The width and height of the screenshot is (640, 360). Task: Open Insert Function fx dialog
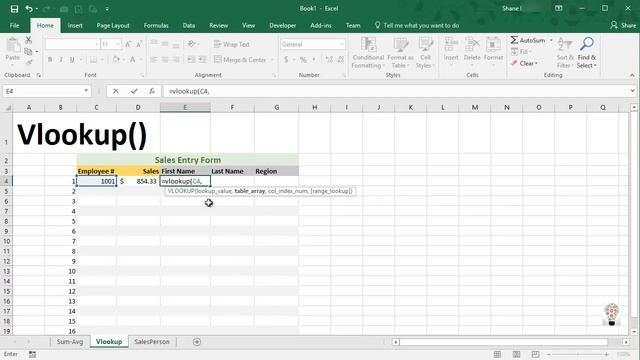[x=152, y=91]
